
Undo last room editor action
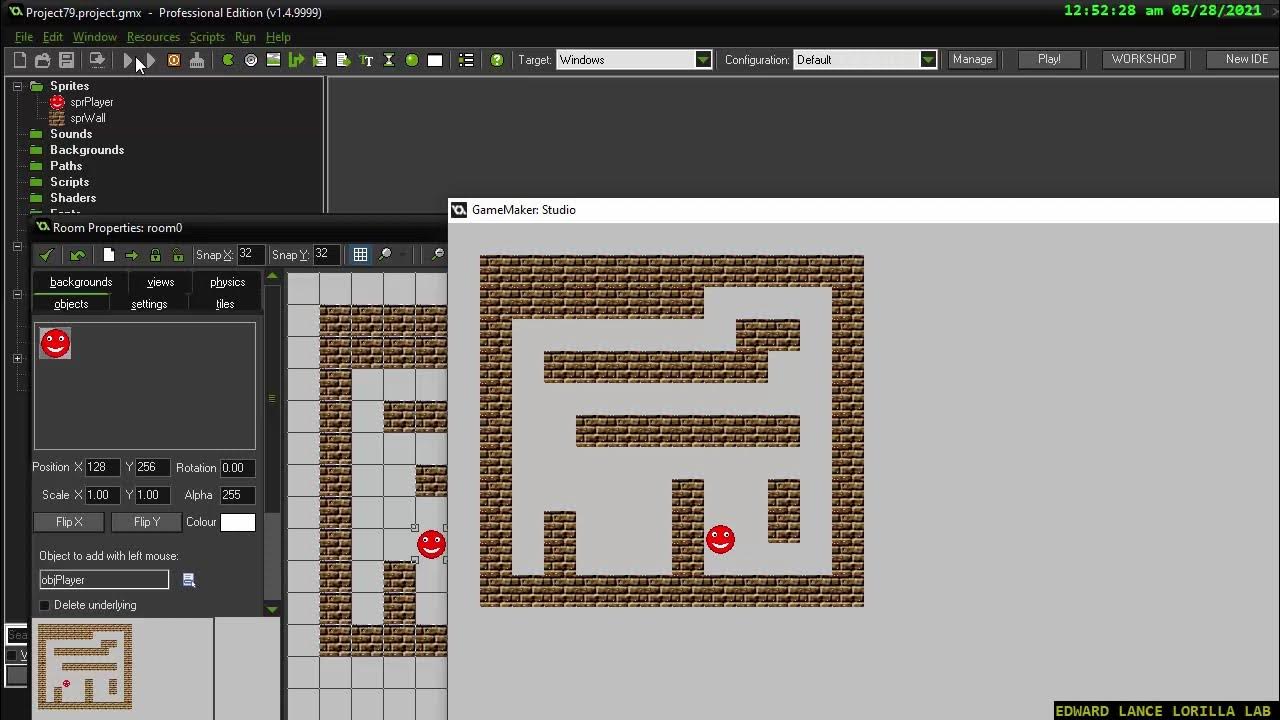coord(77,255)
